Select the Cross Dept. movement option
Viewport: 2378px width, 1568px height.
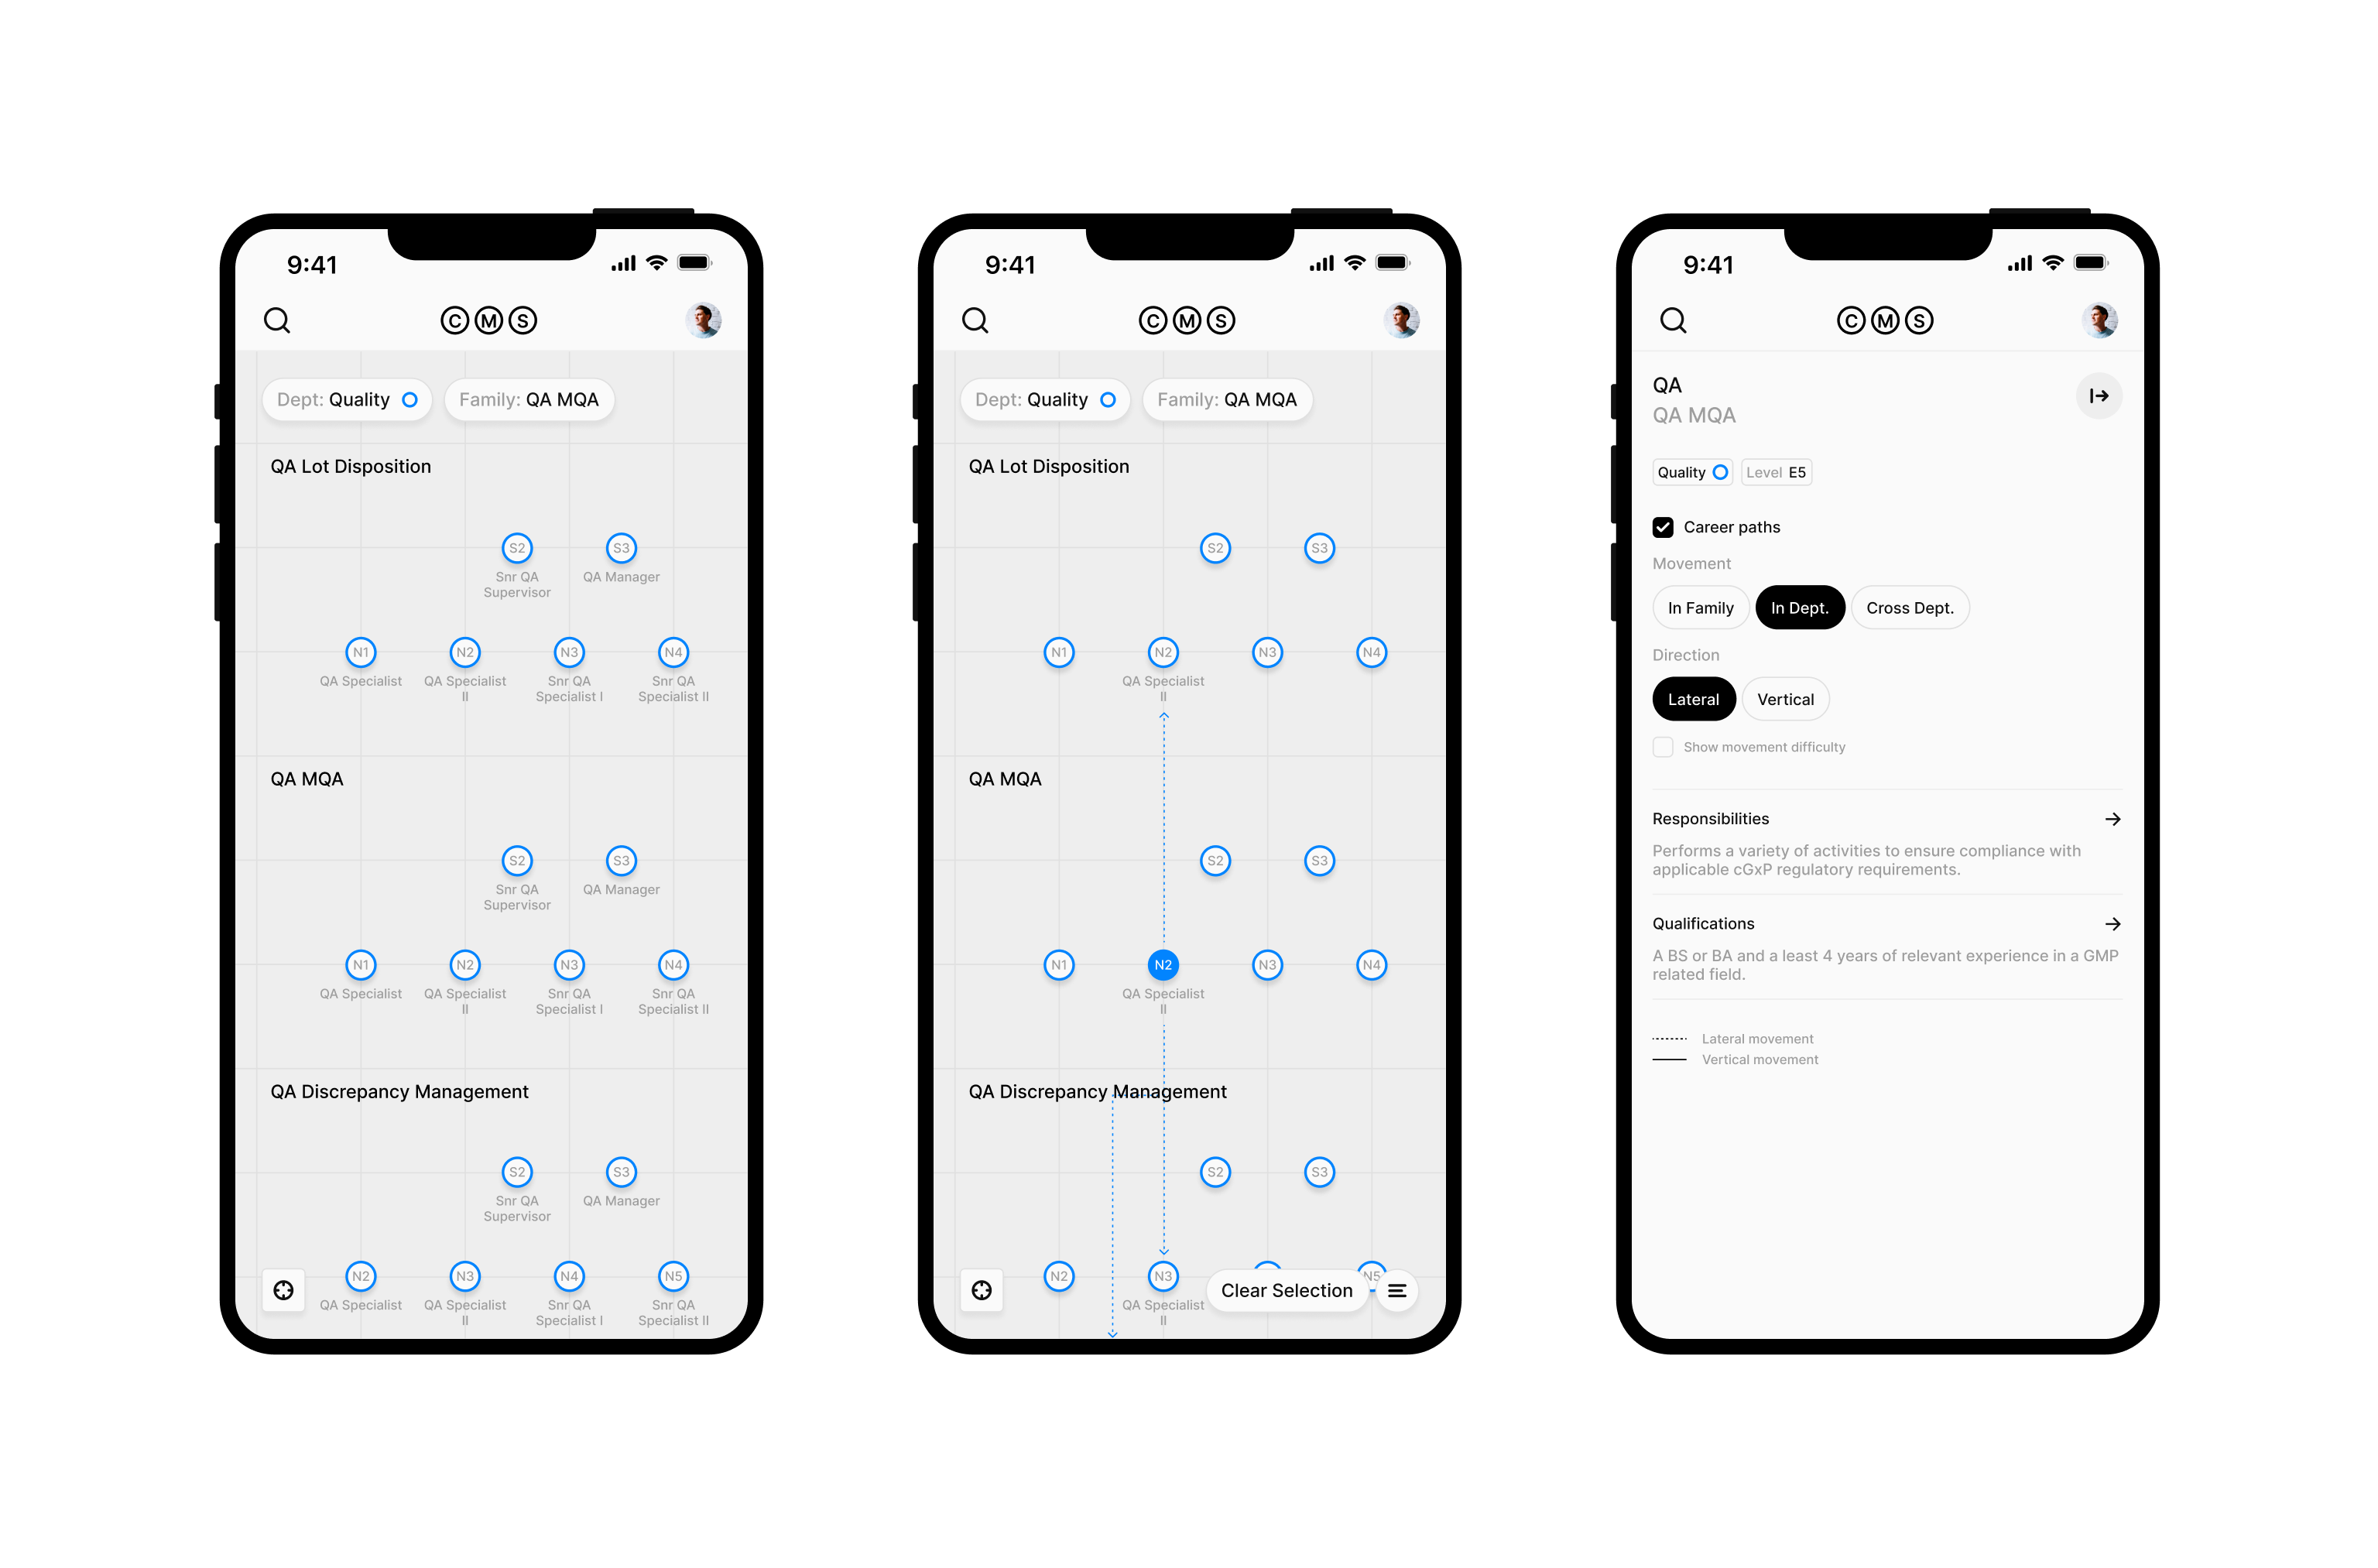click(x=1909, y=609)
